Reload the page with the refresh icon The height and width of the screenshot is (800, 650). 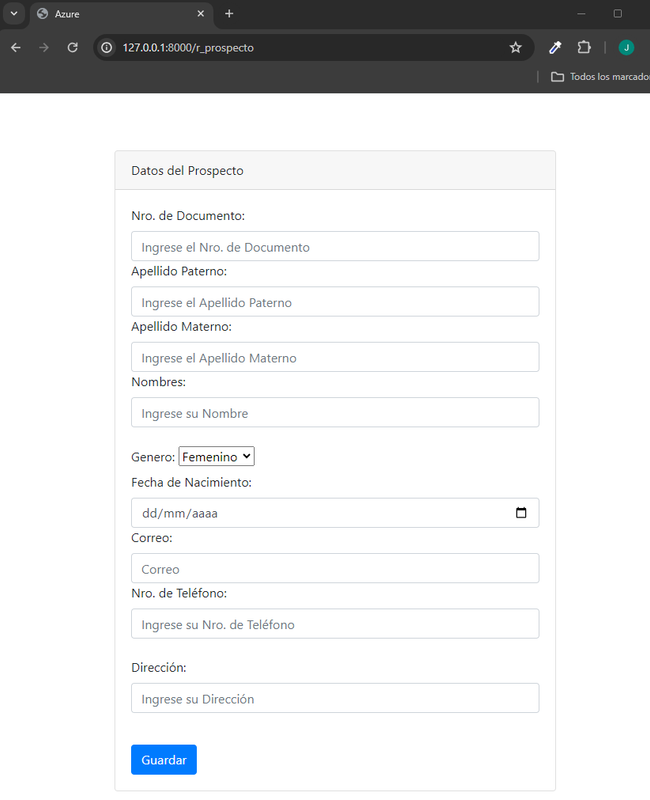[x=72, y=47]
